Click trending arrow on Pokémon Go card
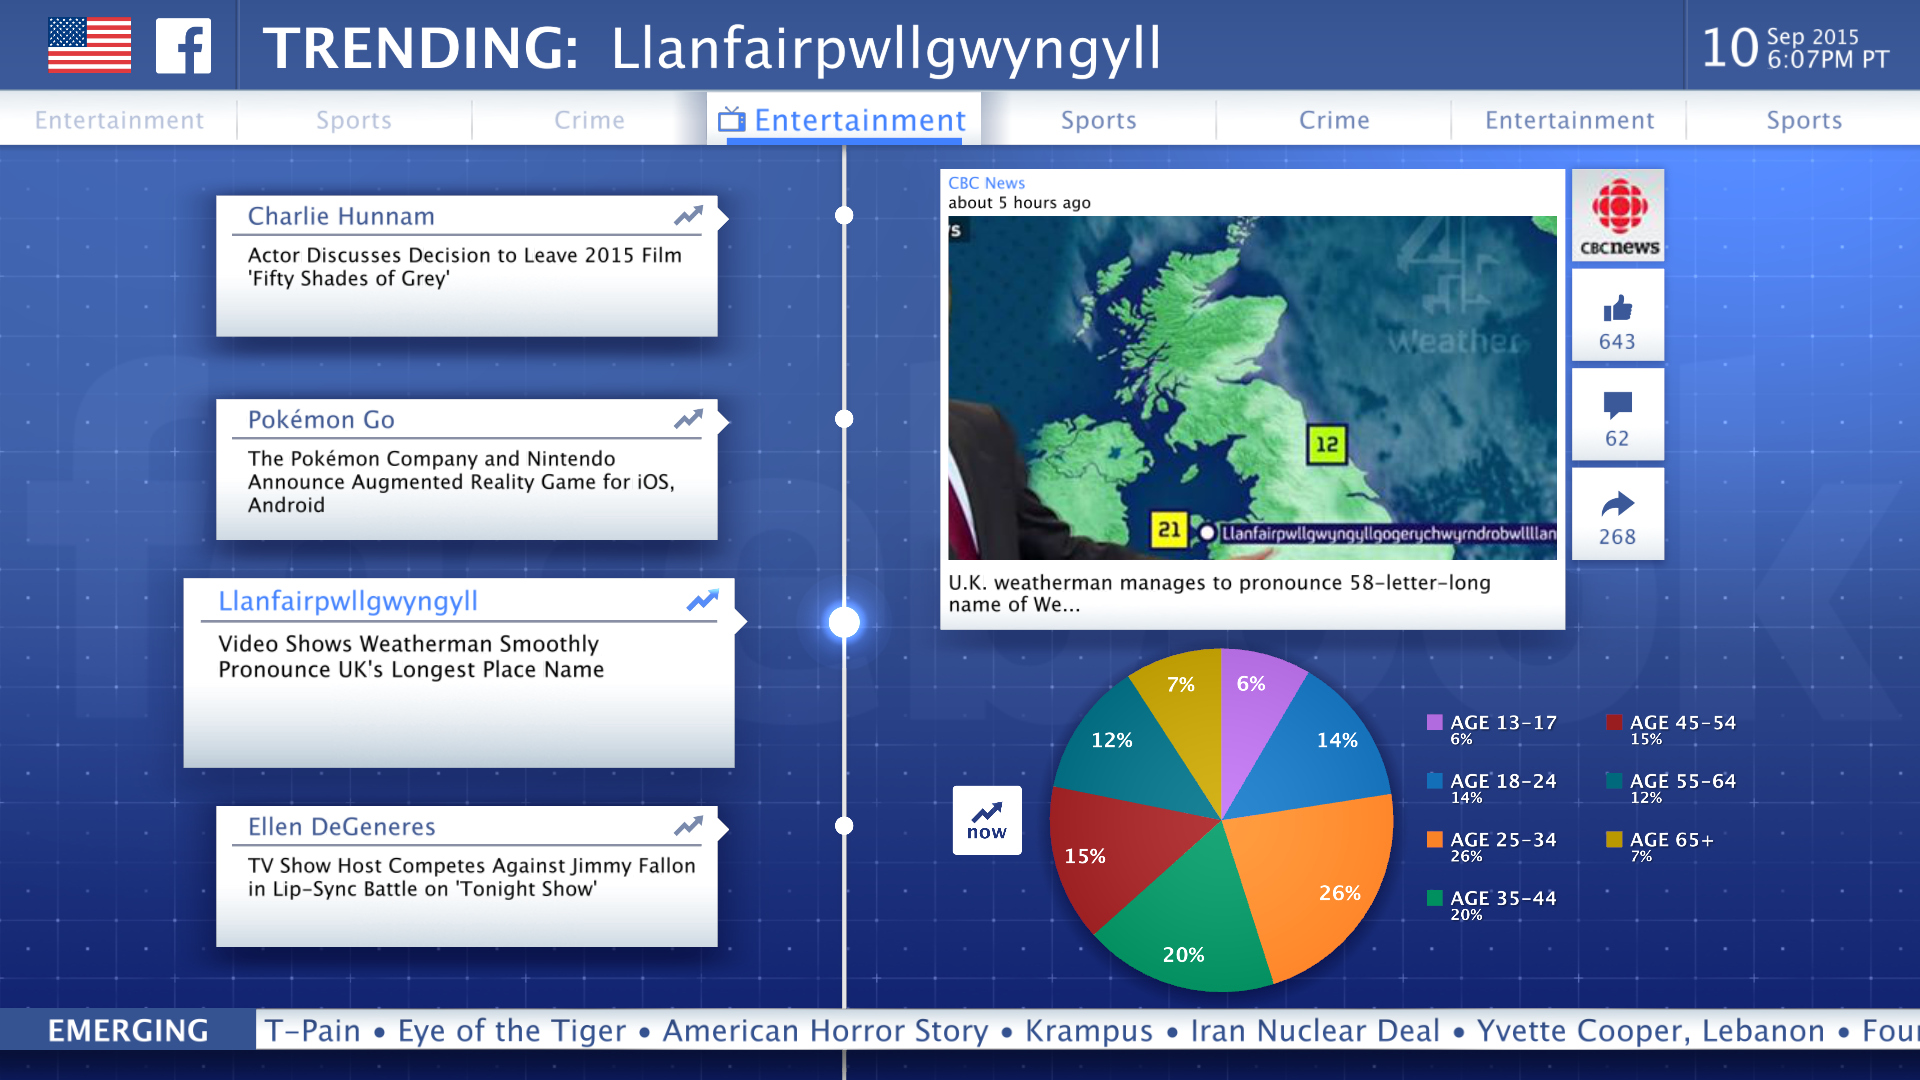 [688, 419]
